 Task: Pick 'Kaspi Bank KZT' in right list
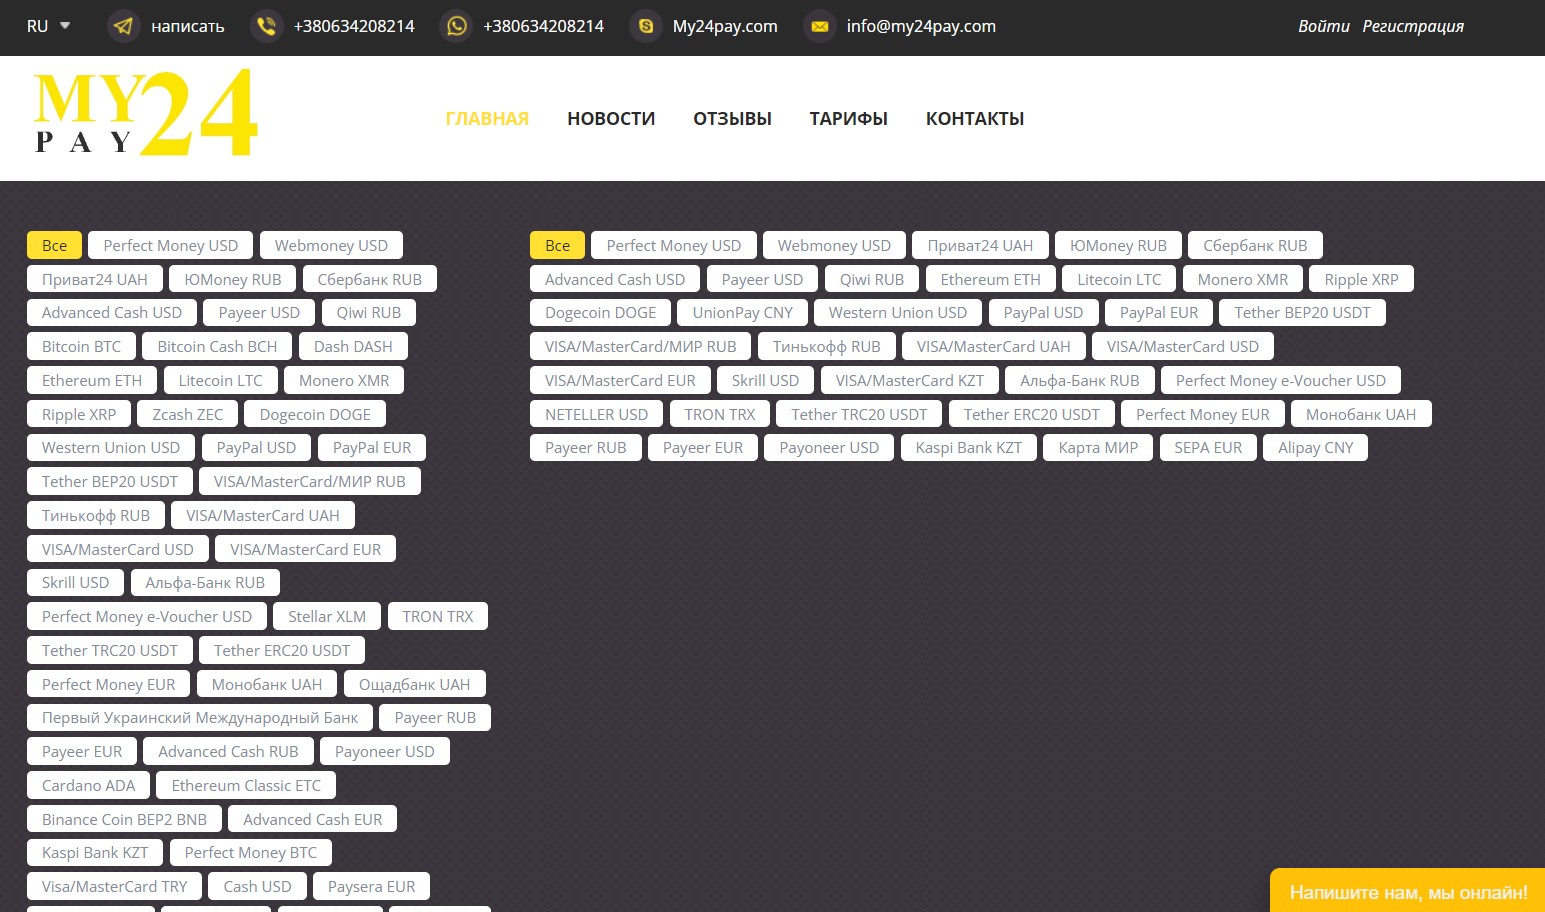[969, 448]
